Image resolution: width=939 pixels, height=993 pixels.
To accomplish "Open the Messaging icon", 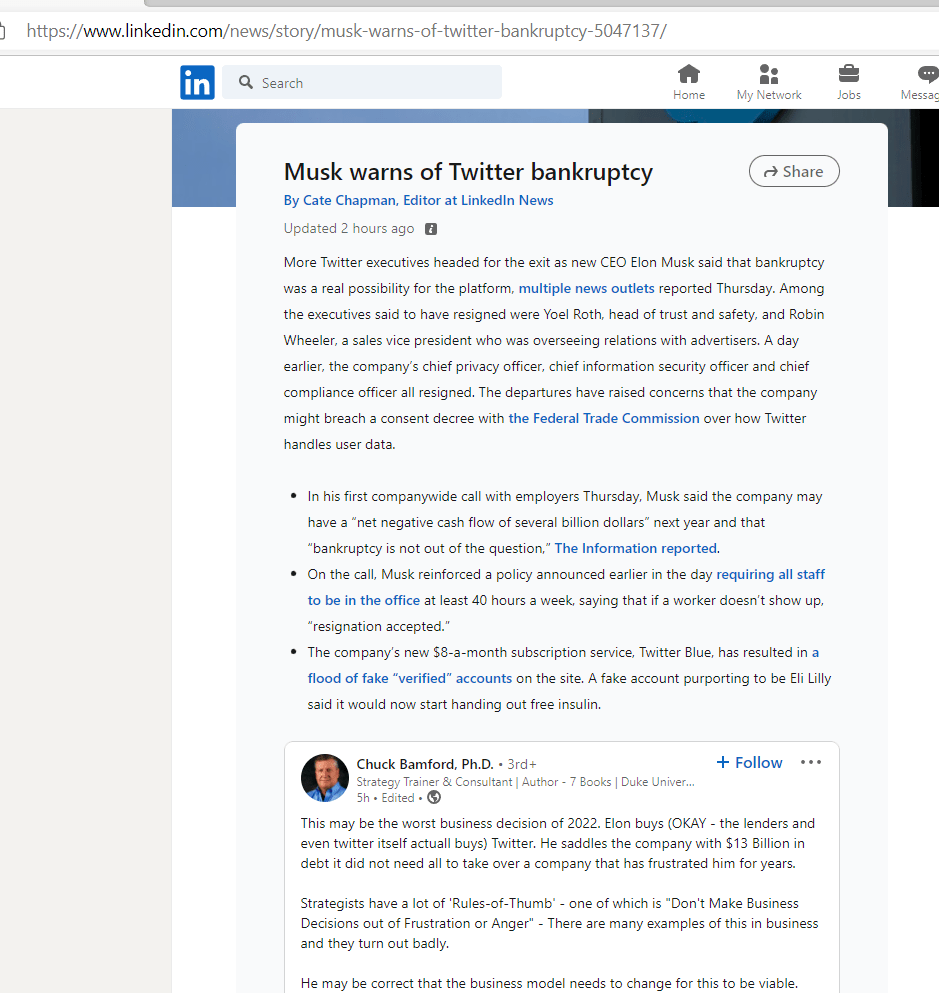I will (926, 75).
